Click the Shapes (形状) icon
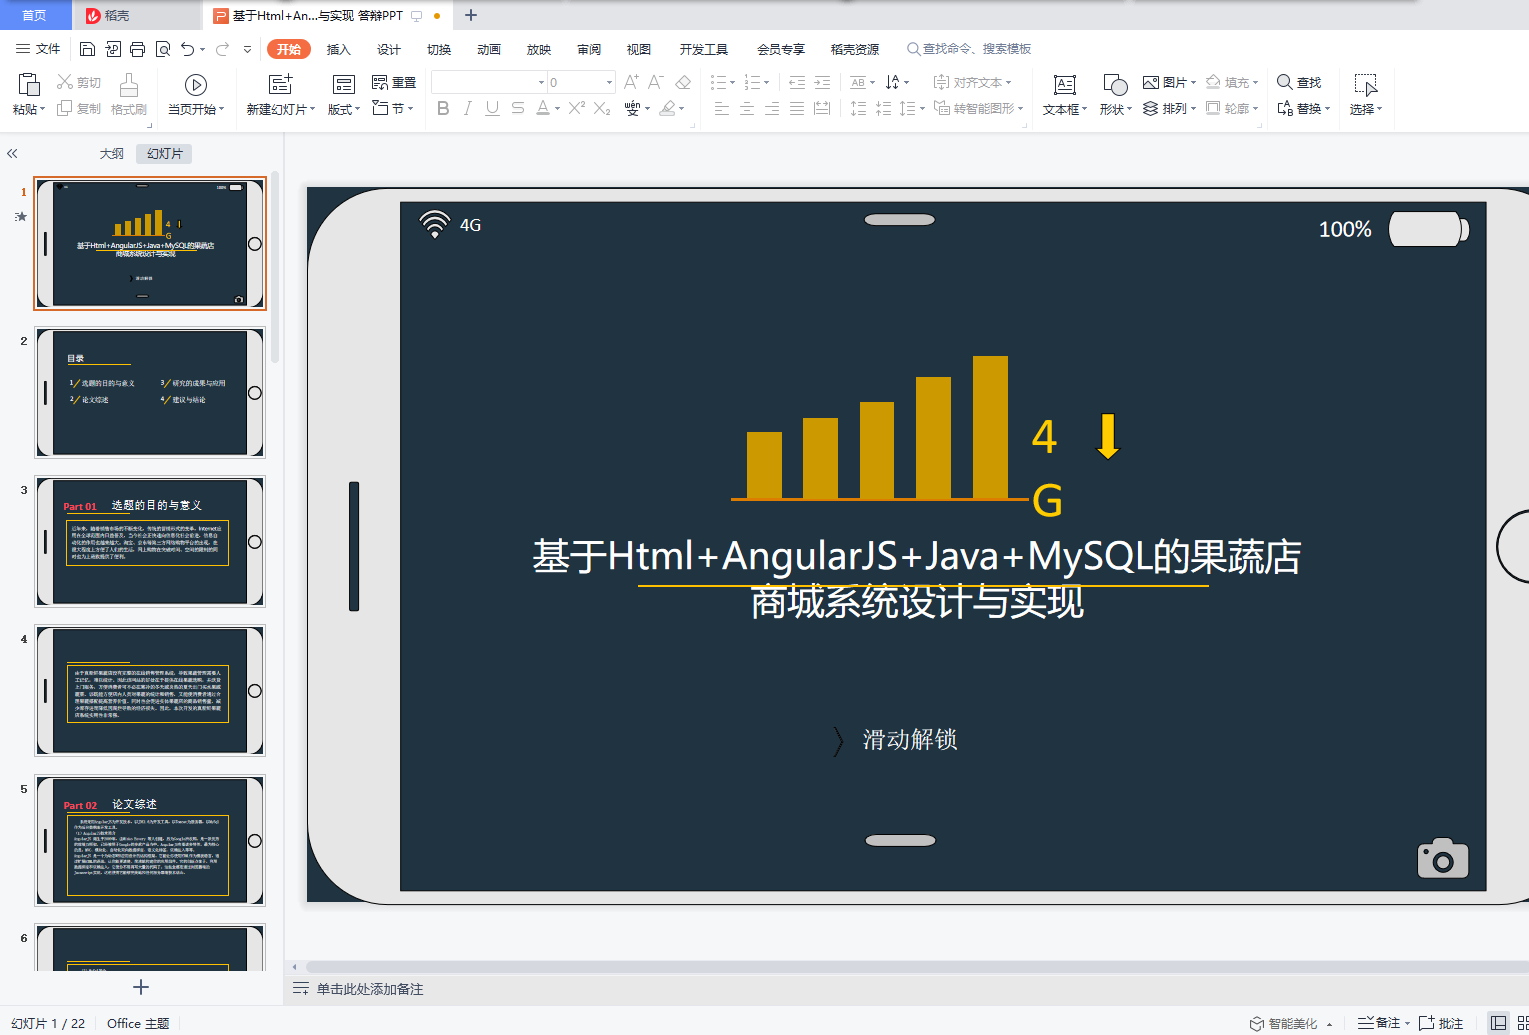 1115,85
